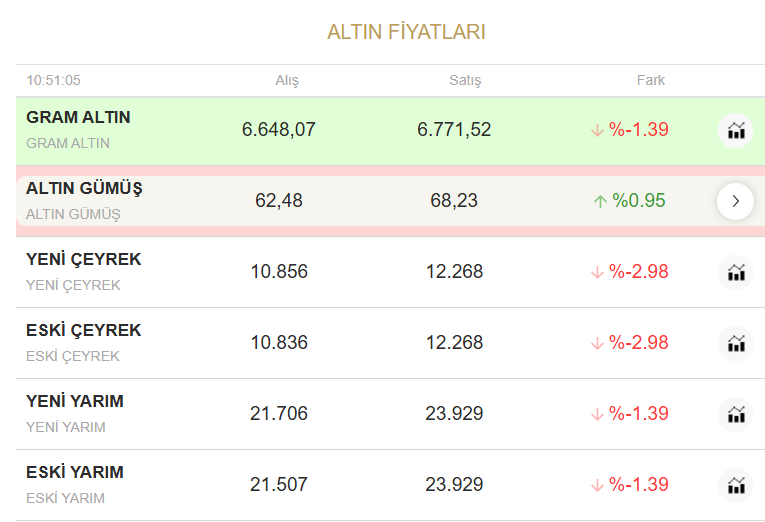Viewport: 765px width, 522px height.
Task: Open the YENİ ÇEYREK row title
Action: 84,259
